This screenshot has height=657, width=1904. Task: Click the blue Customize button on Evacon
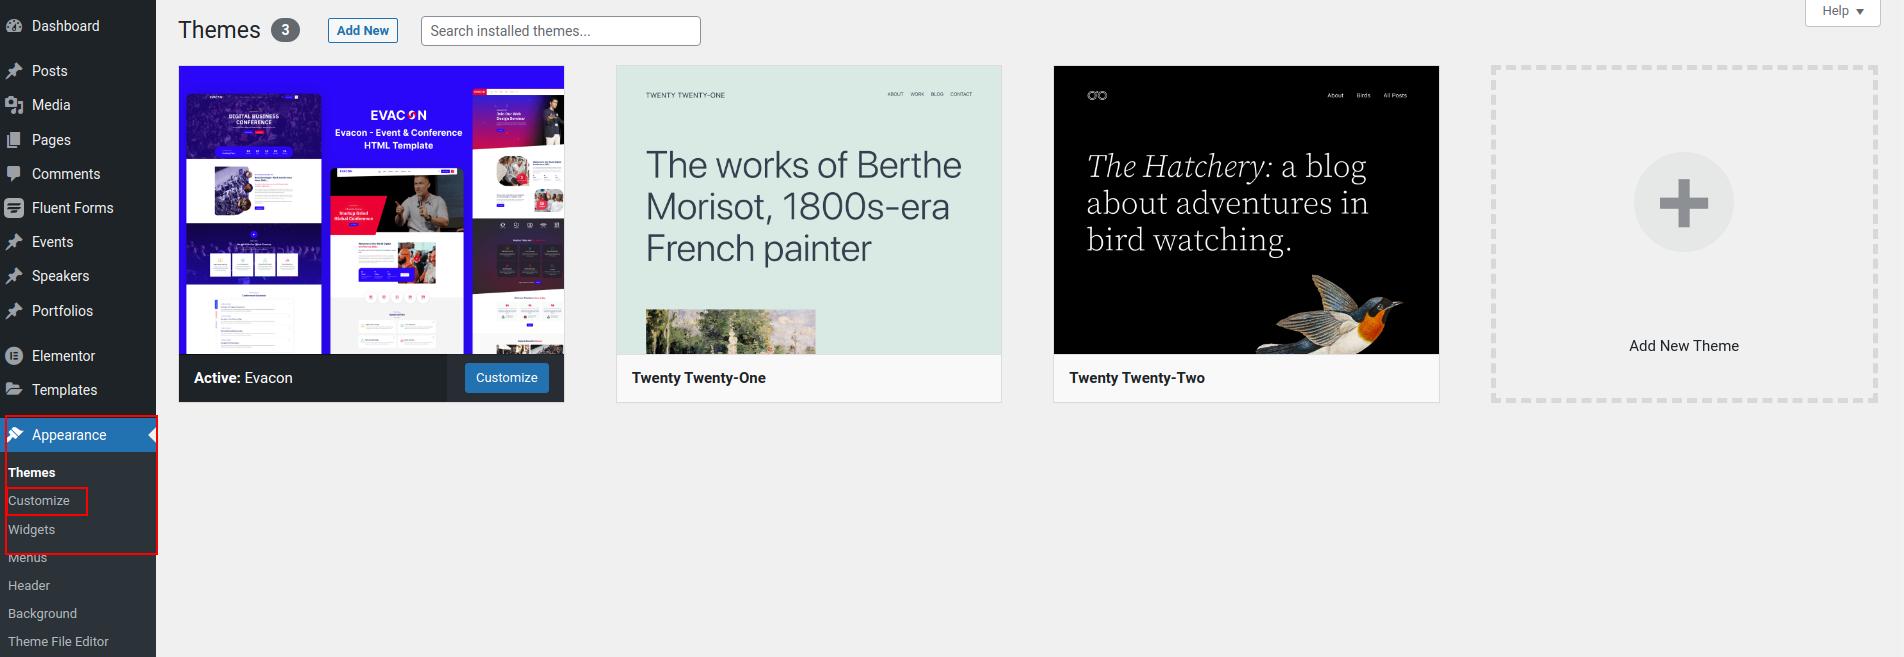pyautogui.click(x=507, y=378)
